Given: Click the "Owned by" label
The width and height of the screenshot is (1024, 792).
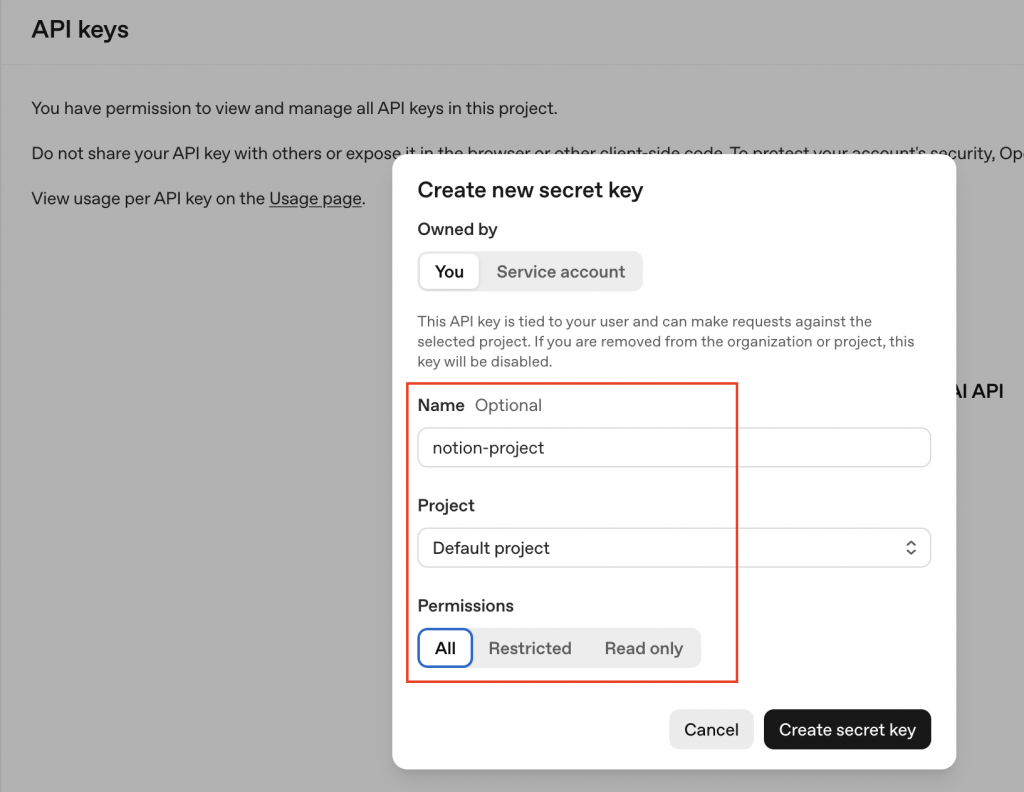Looking at the screenshot, I should pyautogui.click(x=457, y=229).
